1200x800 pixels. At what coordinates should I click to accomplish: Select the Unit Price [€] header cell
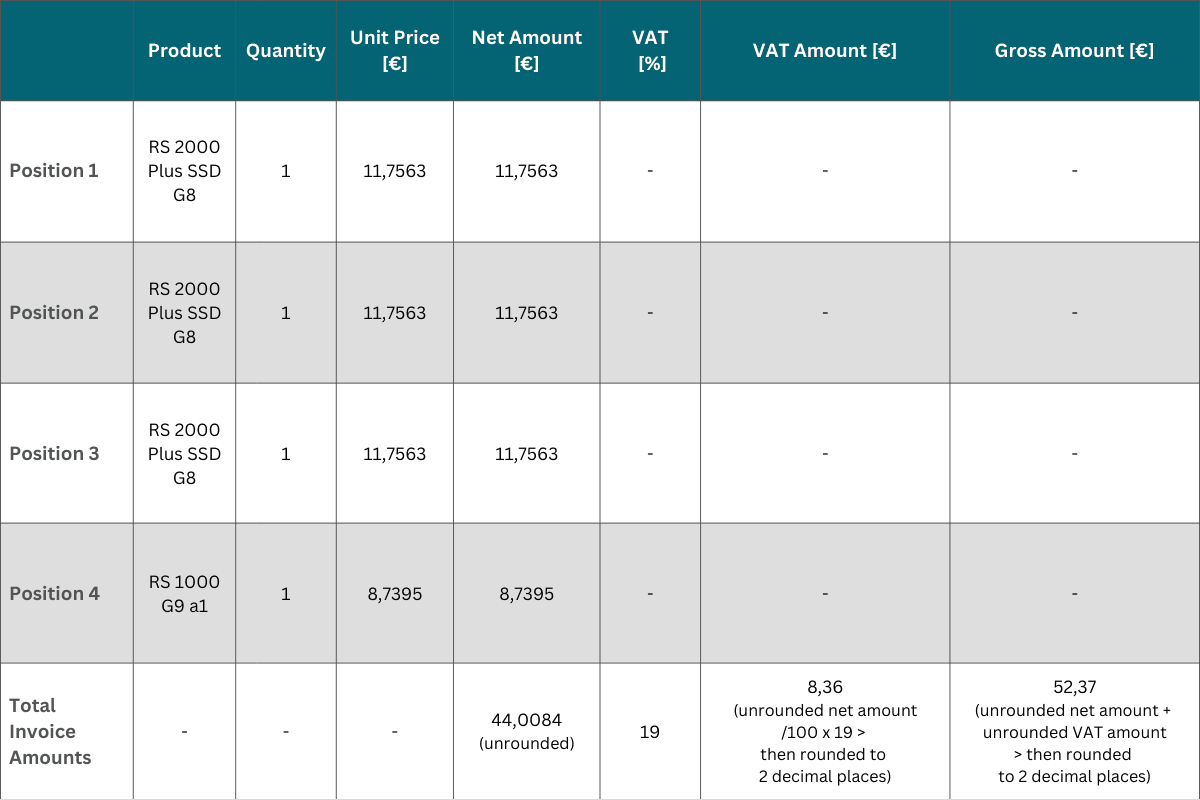(x=394, y=50)
